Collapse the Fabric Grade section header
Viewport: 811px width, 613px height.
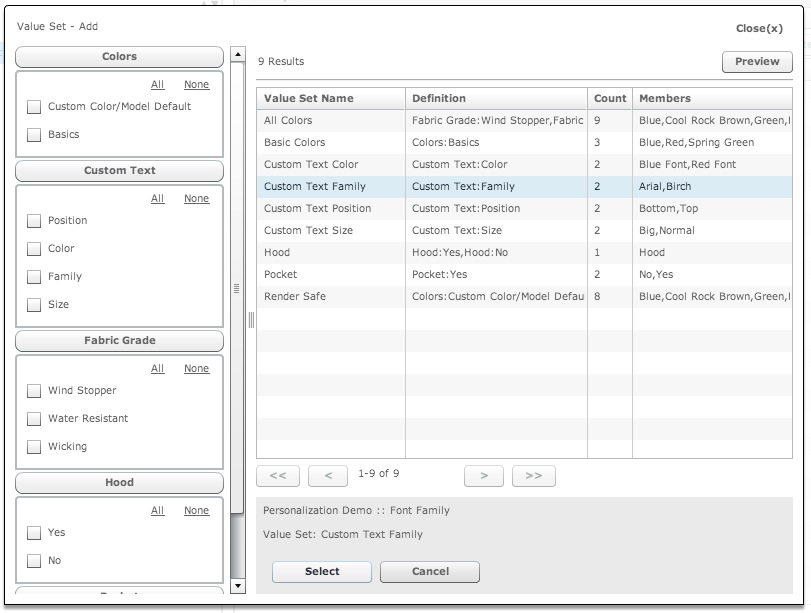tap(119, 340)
